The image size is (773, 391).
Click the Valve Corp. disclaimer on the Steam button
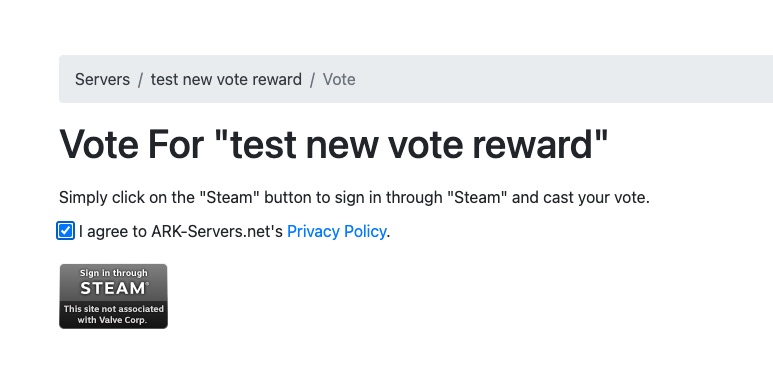113,314
